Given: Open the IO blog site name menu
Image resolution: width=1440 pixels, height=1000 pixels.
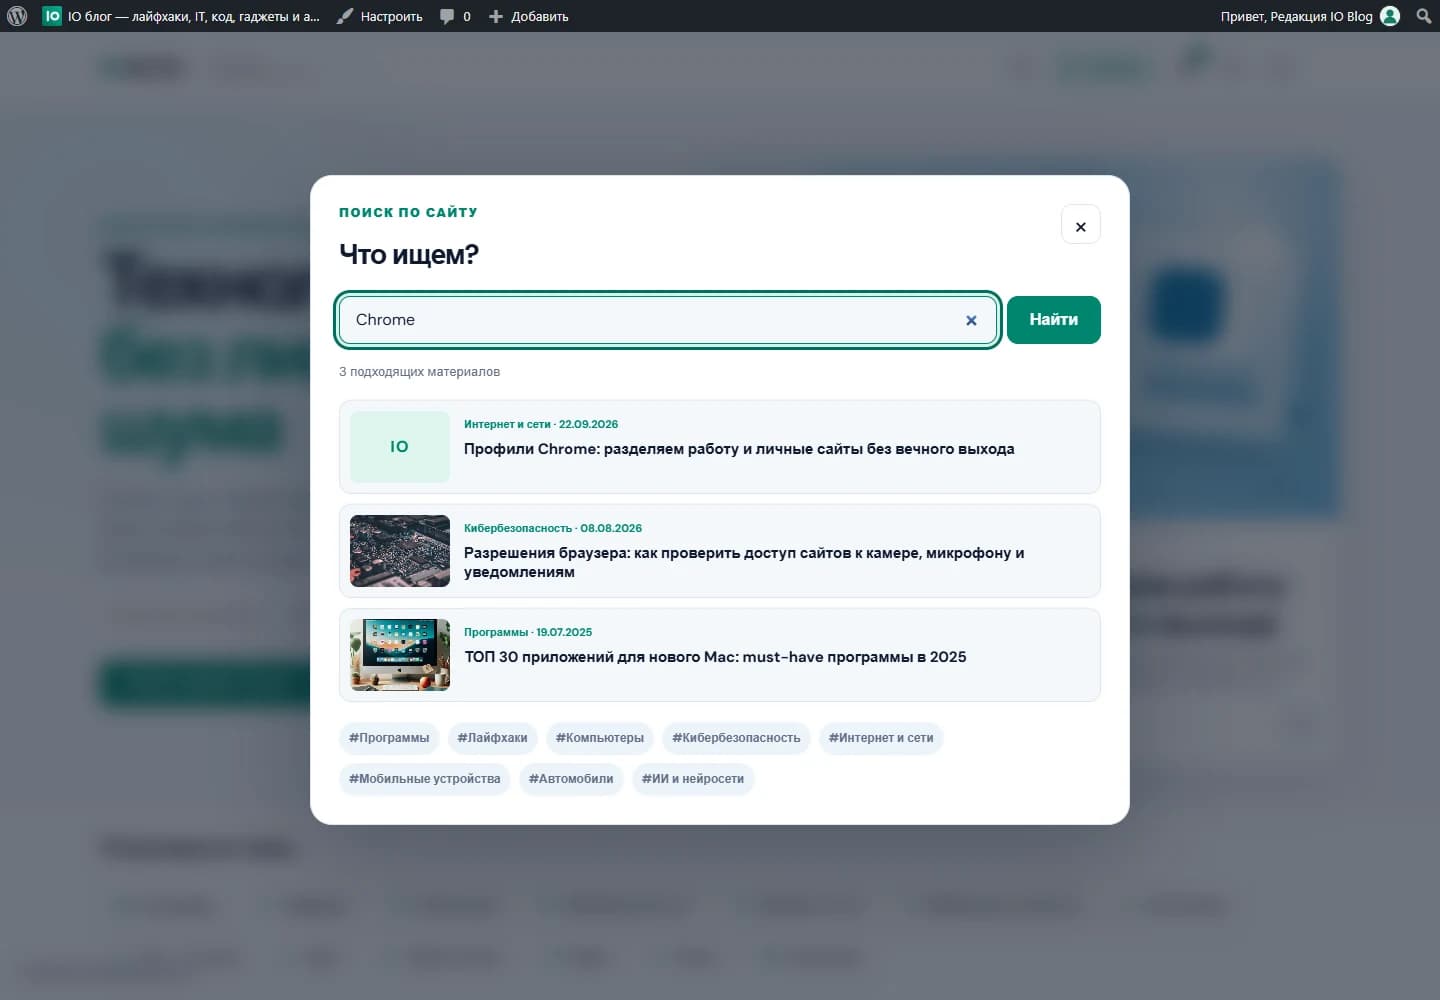Looking at the screenshot, I should click(x=181, y=16).
